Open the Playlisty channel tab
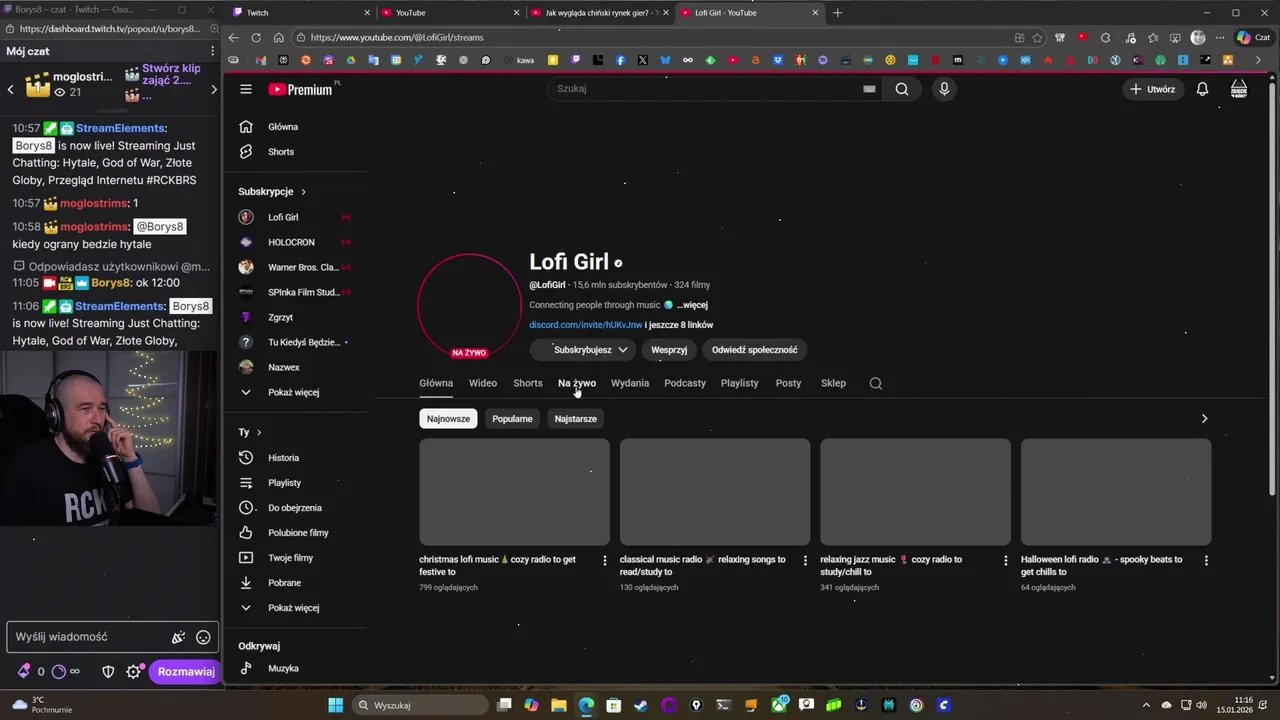Image resolution: width=1280 pixels, height=720 pixels. pyautogui.click(x=740, y=383)
